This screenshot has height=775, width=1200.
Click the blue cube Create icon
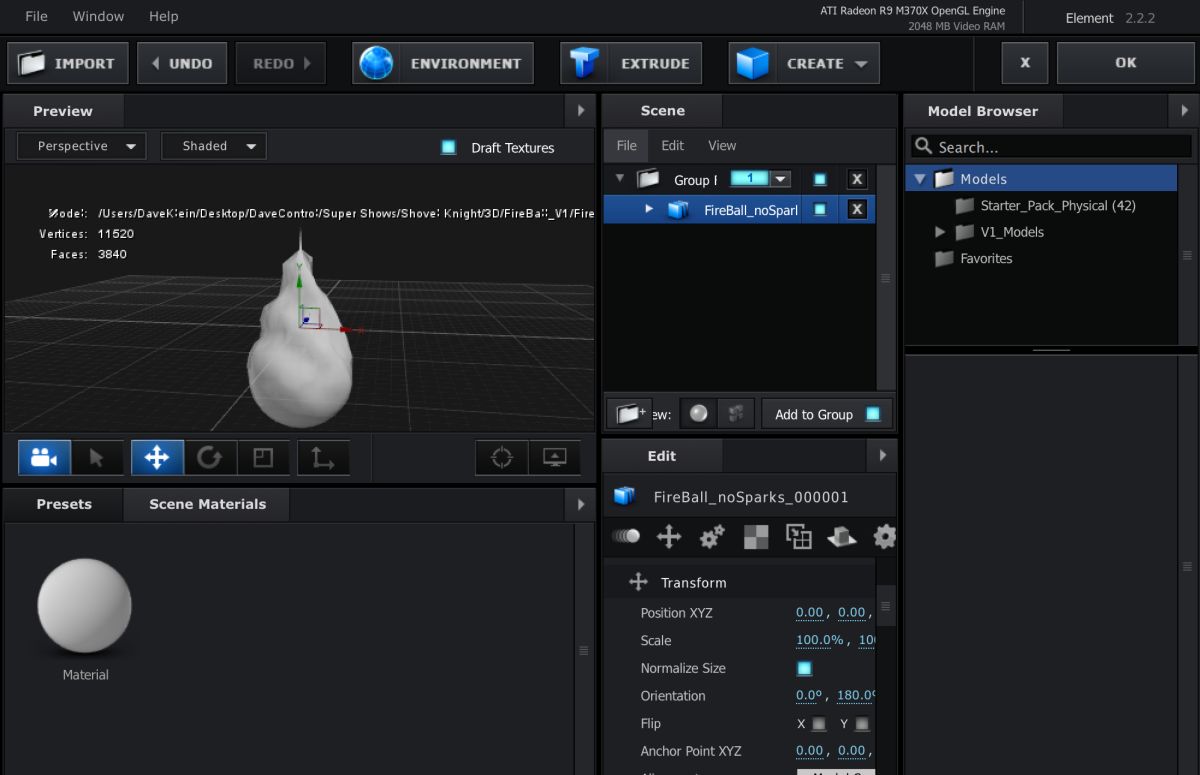(x=753, y=63)
